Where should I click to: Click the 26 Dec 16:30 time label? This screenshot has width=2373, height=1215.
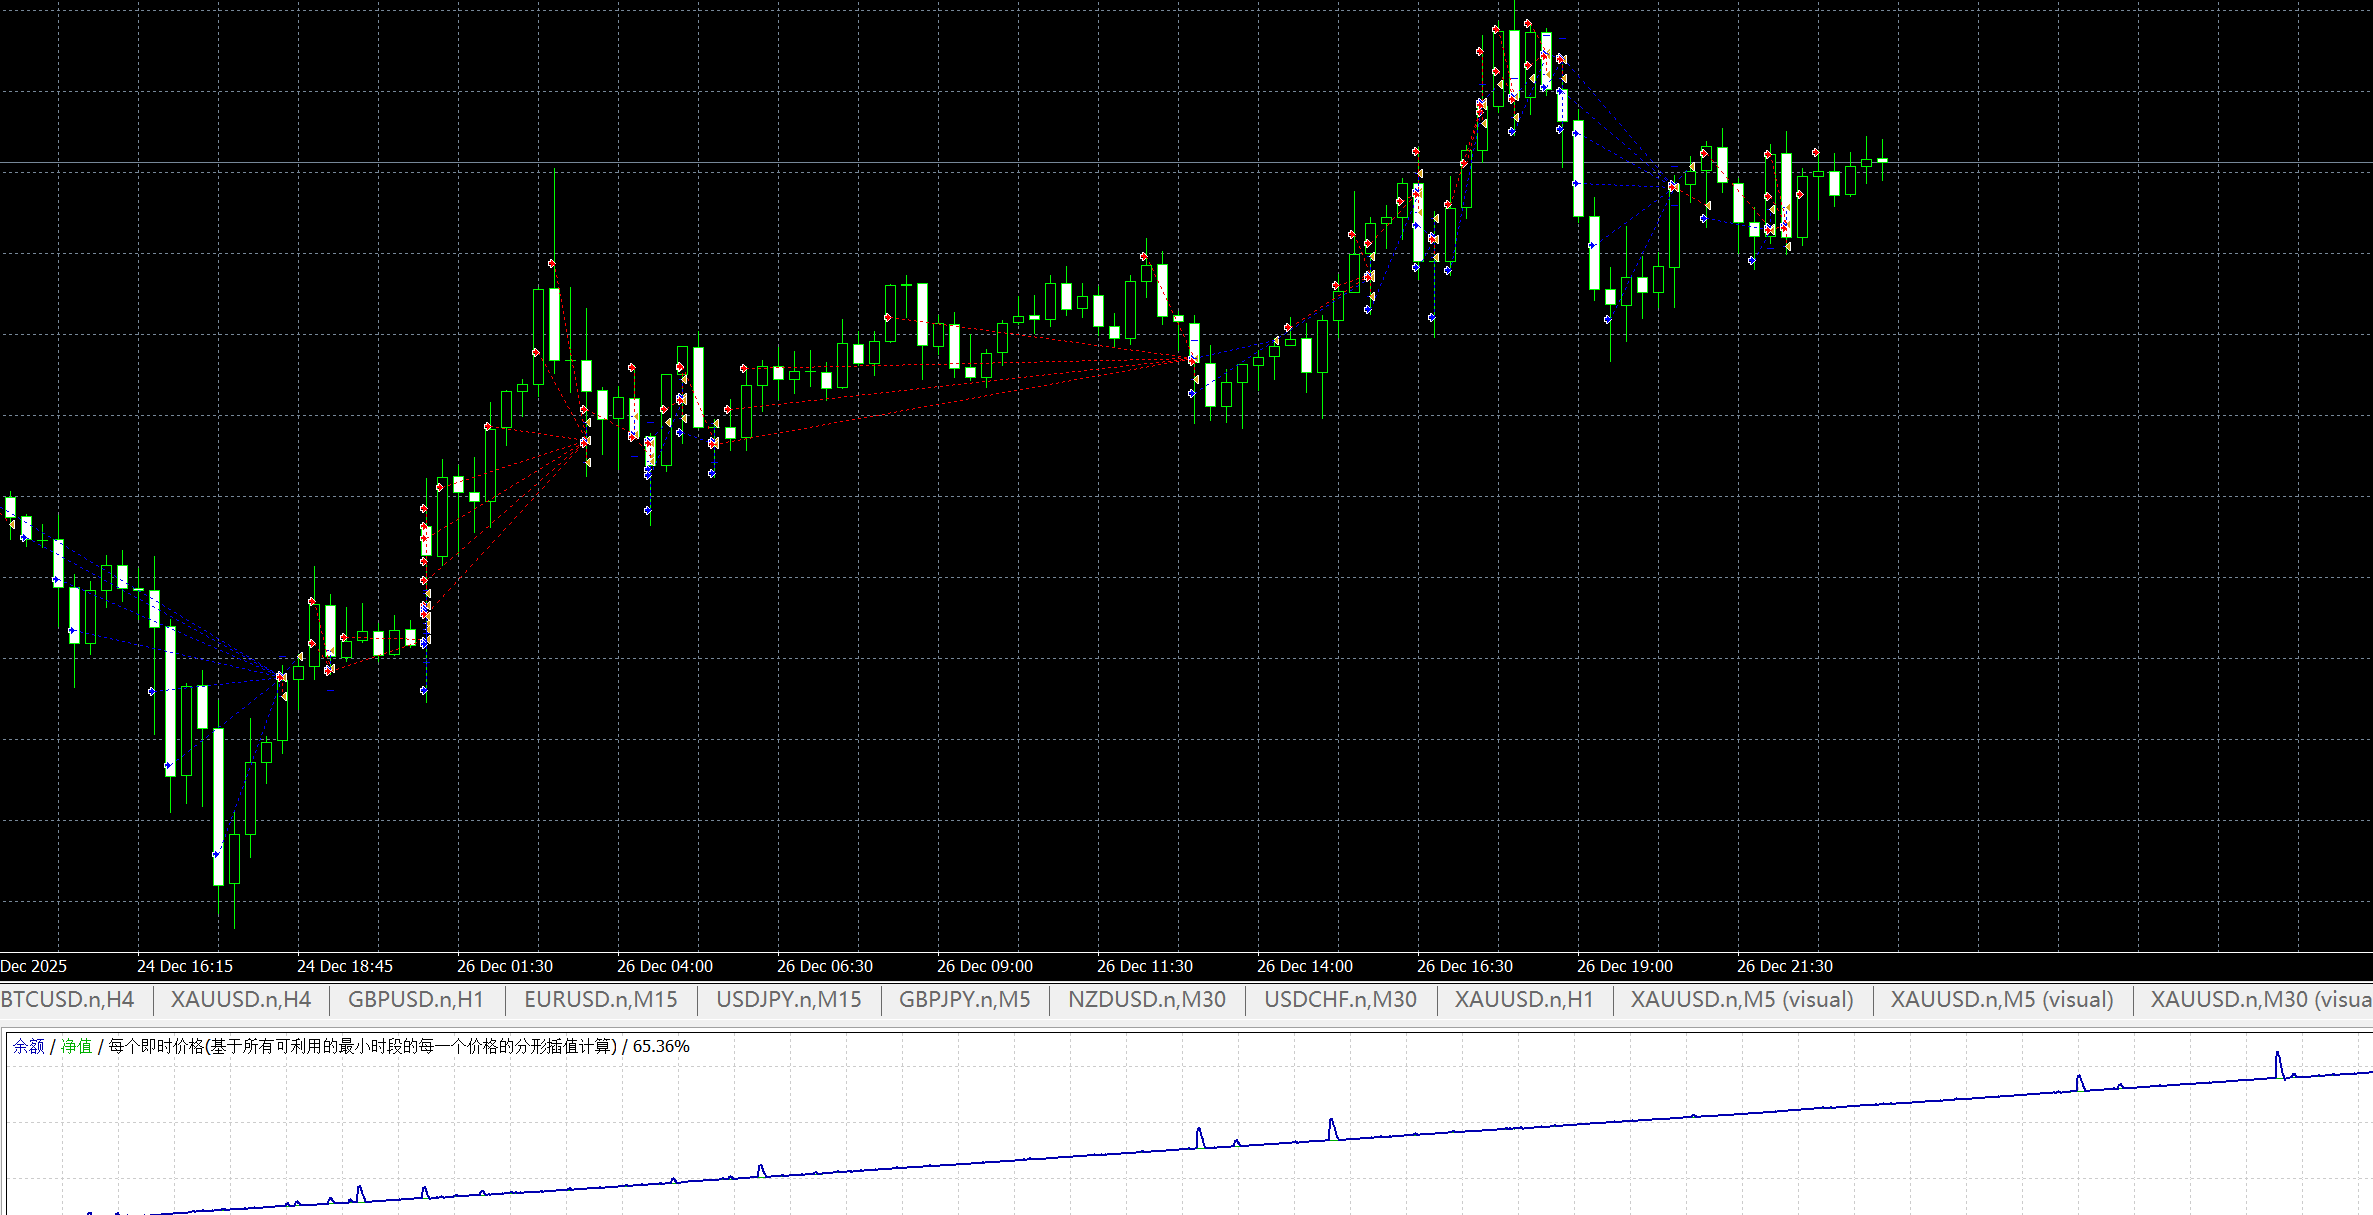click(1465, 966)
